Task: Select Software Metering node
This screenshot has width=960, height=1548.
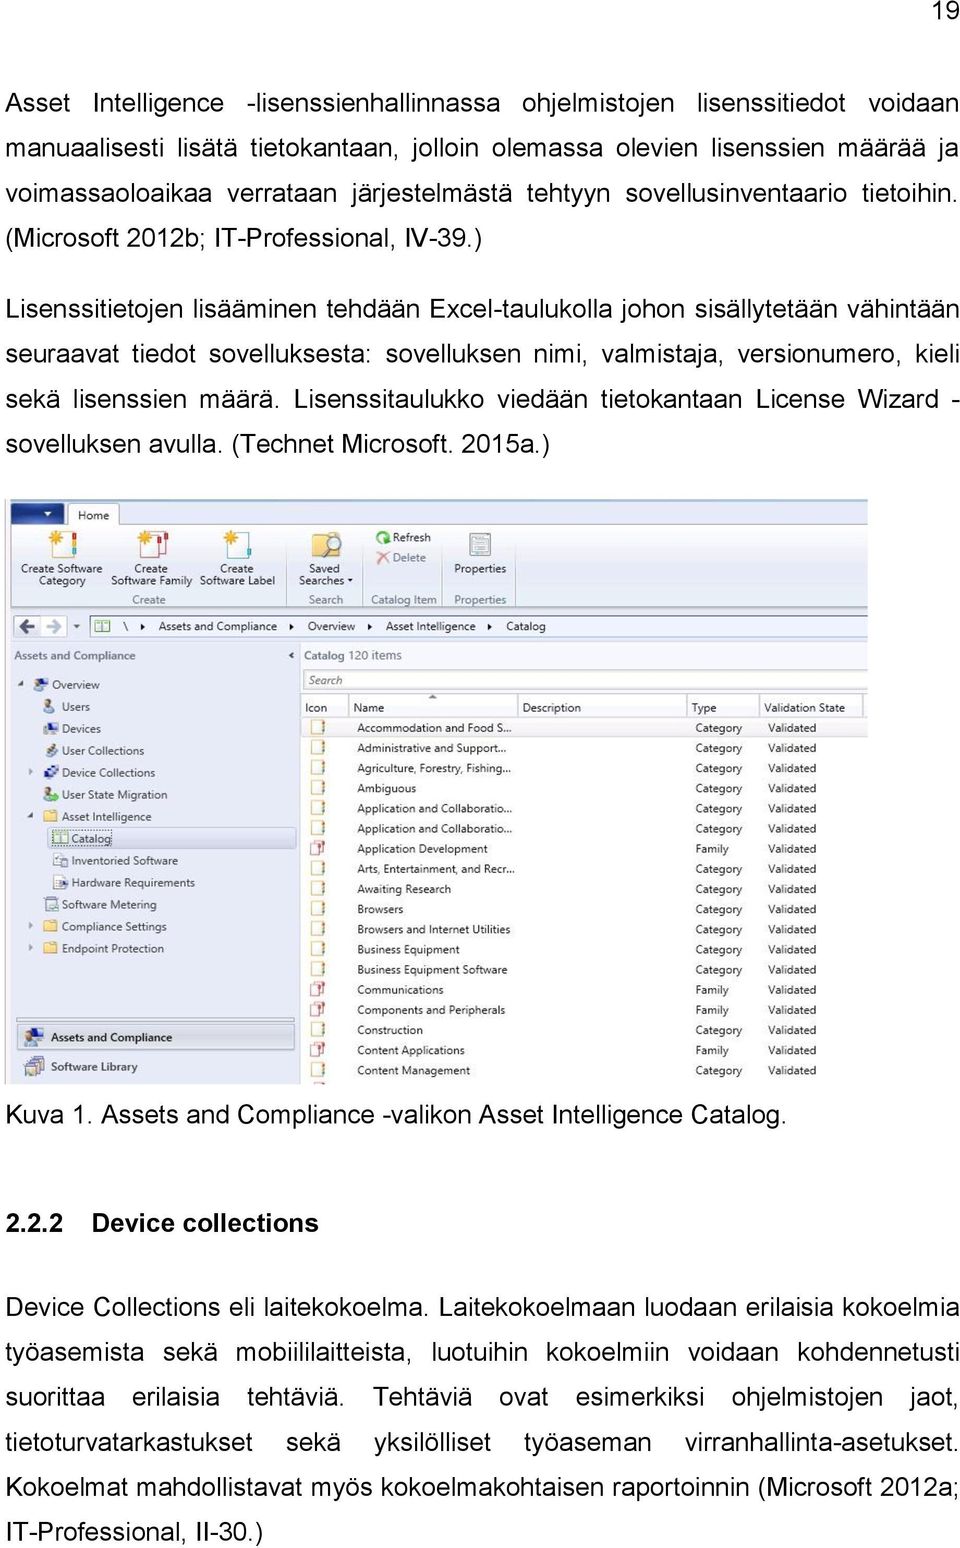Action: [x=109, y=905]
